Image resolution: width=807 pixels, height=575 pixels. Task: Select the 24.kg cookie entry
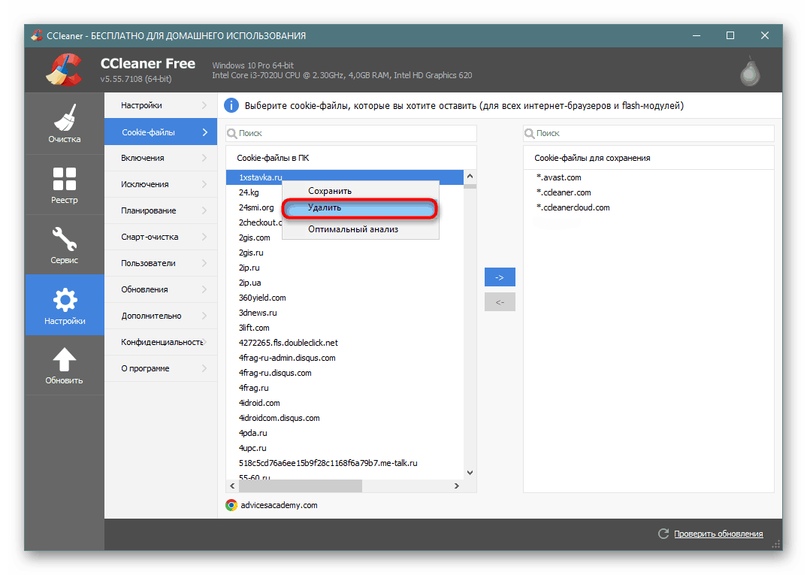pyautogui.click(x=249, y=193)
